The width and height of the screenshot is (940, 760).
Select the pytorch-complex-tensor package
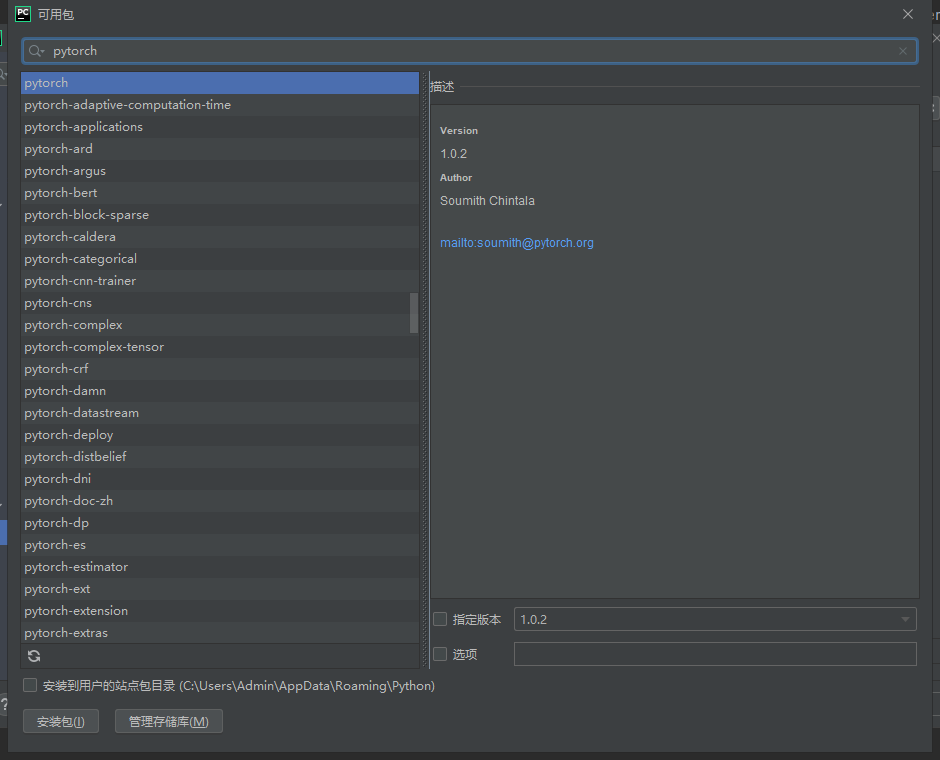coord(219,347)
